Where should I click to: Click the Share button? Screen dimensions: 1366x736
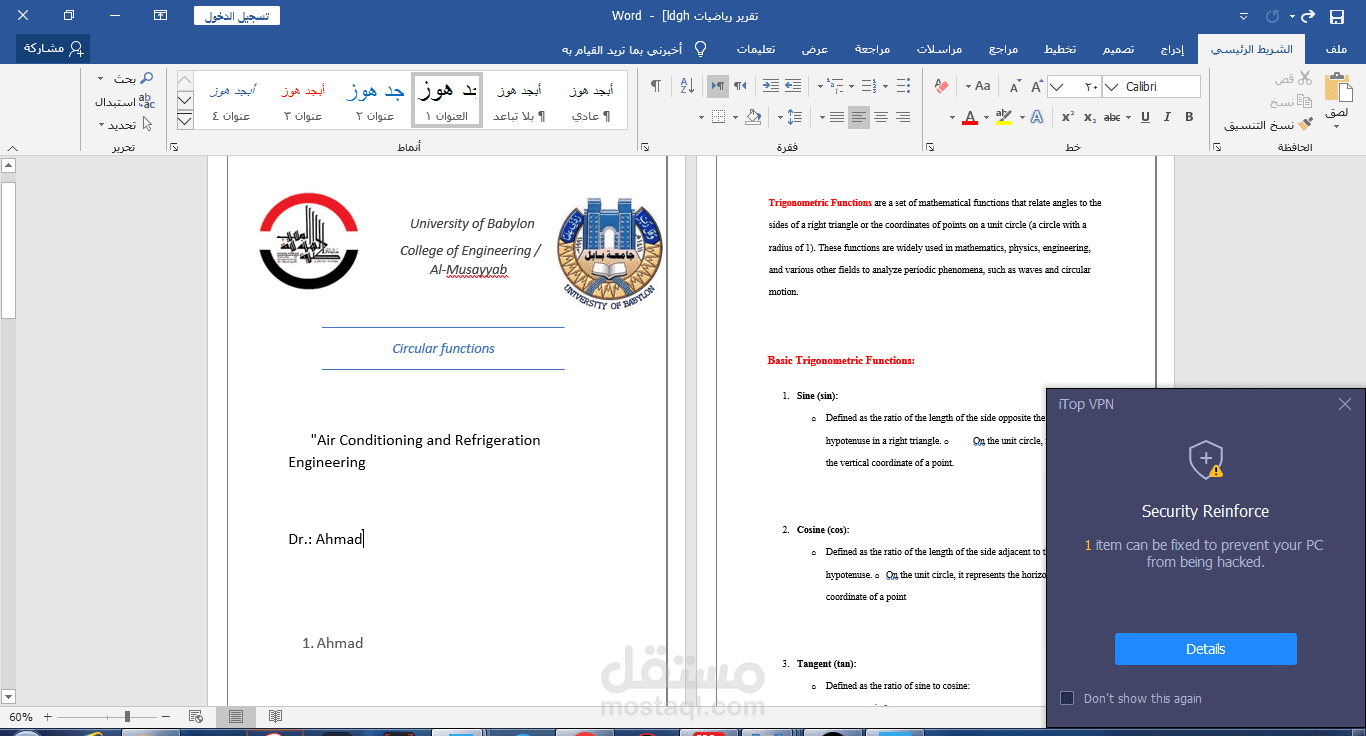[53, 48]
